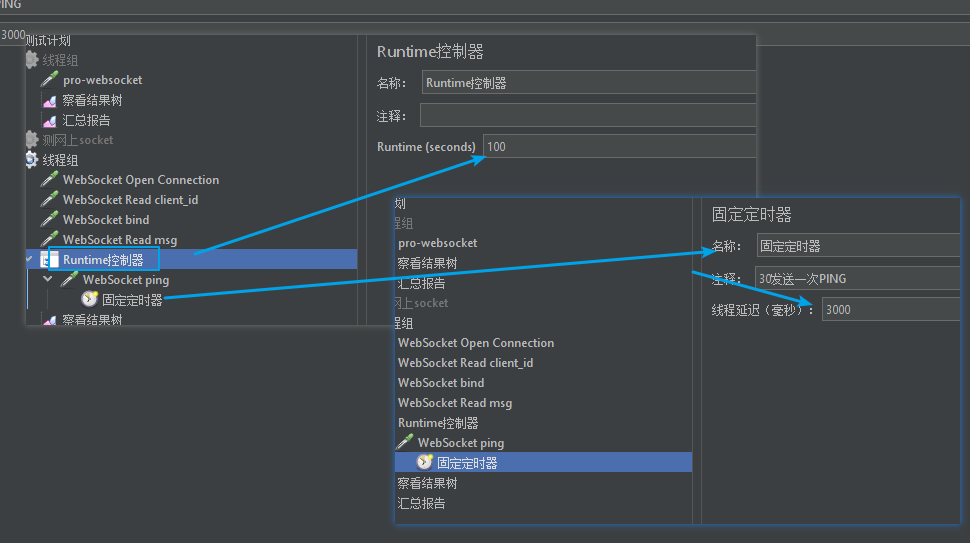Click the clock icon of unhighlighted 固定定时器 row
The image size is (970, 543).
pos(90,299)
